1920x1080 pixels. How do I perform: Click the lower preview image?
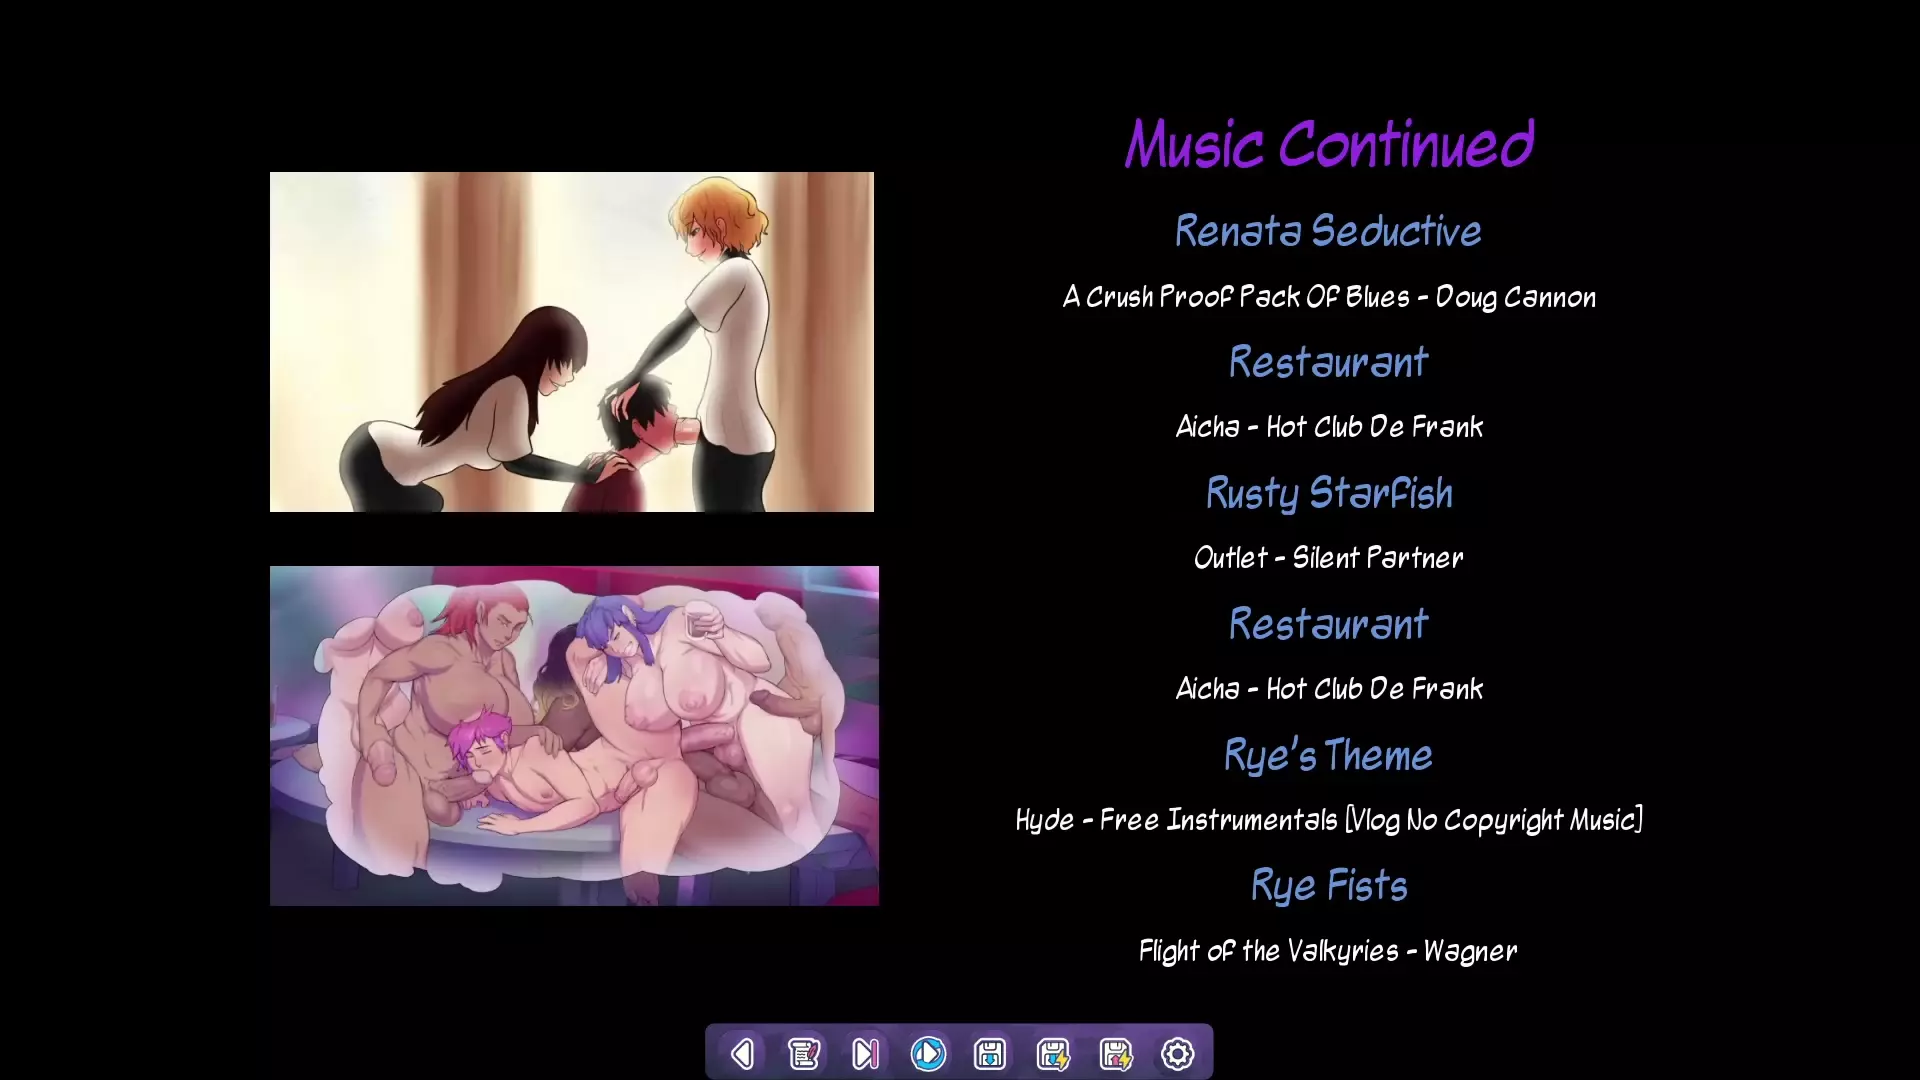tap(574, 735)
